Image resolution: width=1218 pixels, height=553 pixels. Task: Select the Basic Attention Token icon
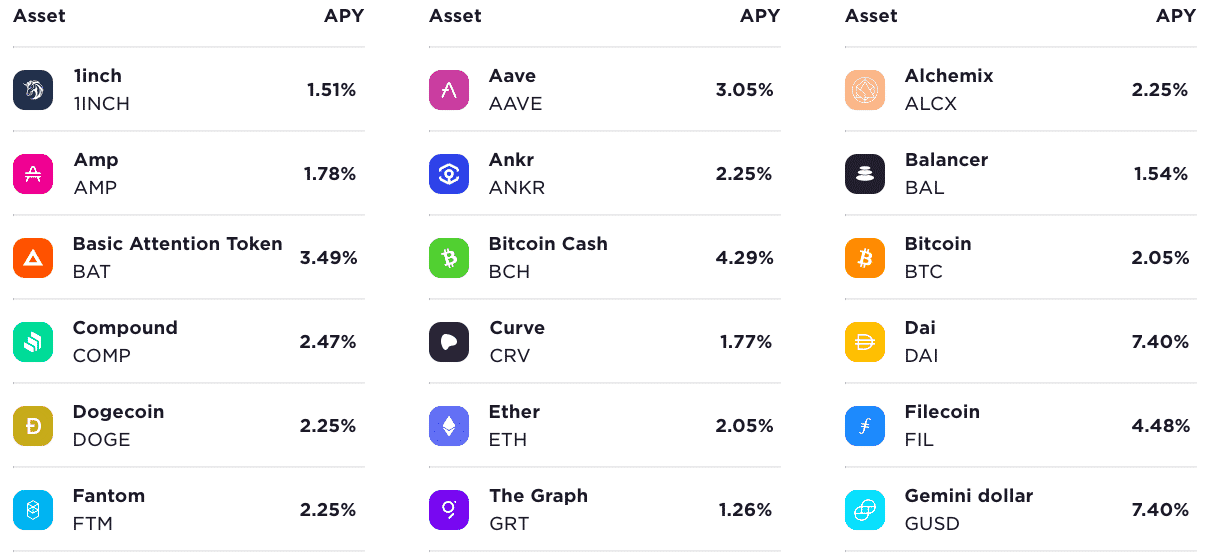(x=33, y=258)
